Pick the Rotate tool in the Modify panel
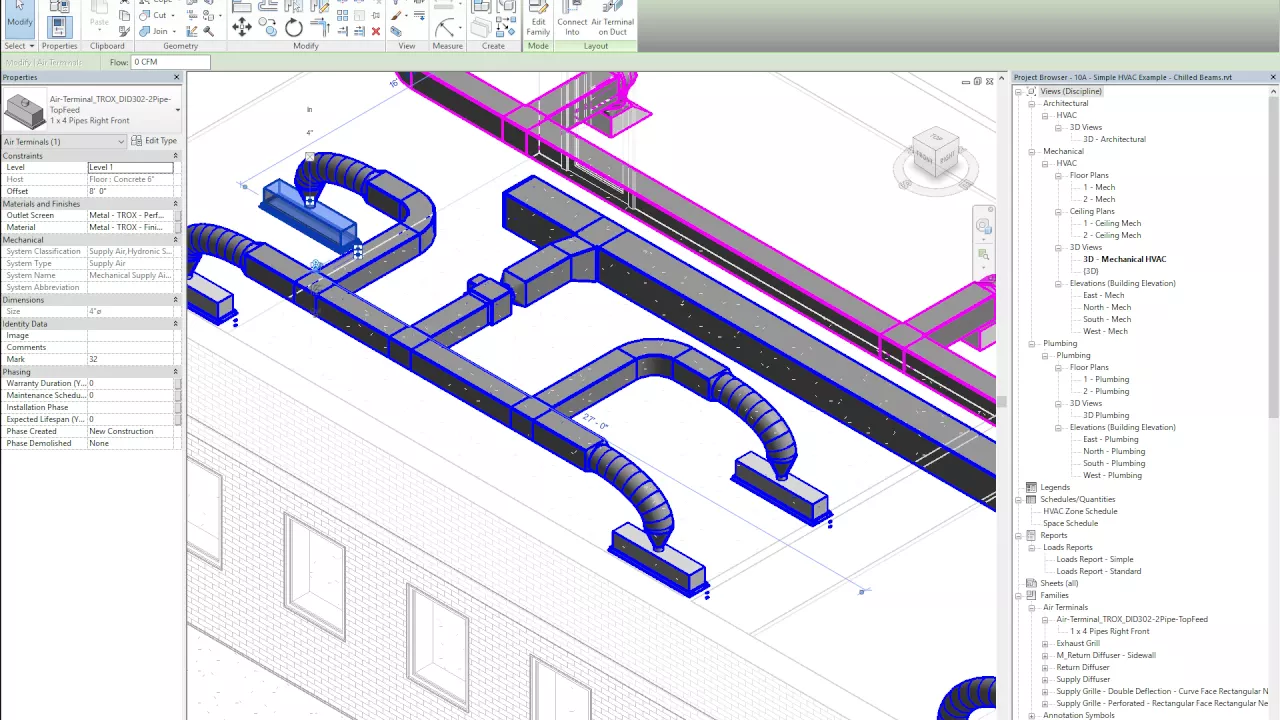Image resolution: width=1280 pixels, height=720 pixels. 293,28
